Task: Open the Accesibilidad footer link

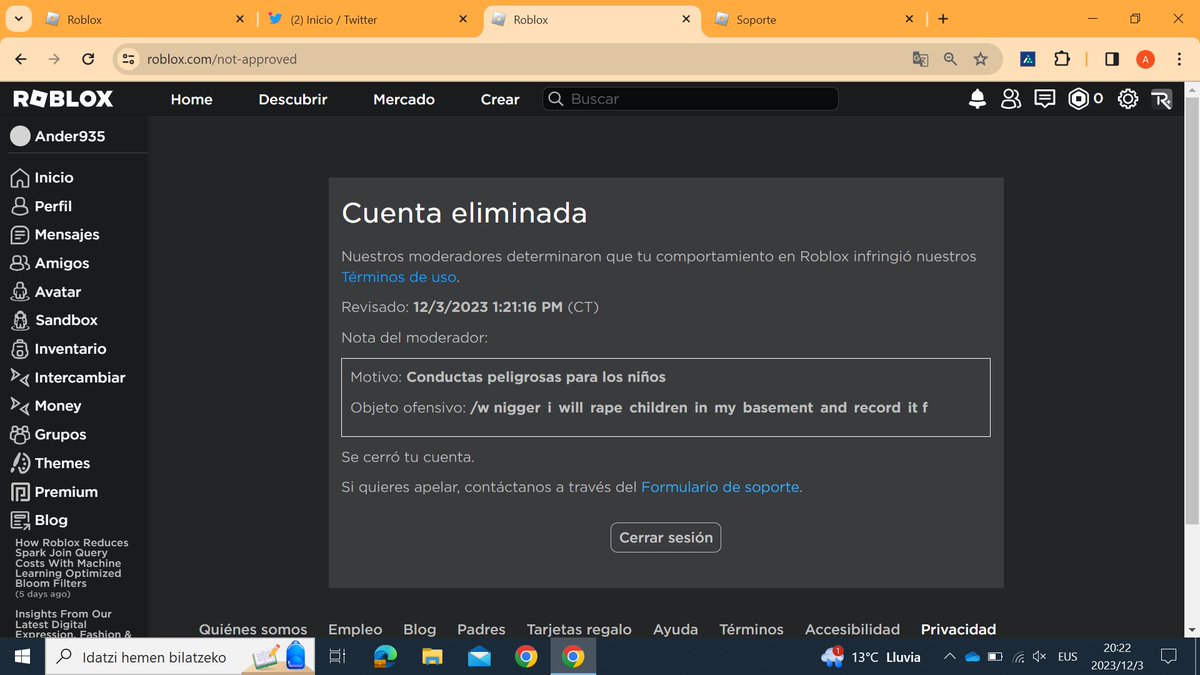Action: 853,629
